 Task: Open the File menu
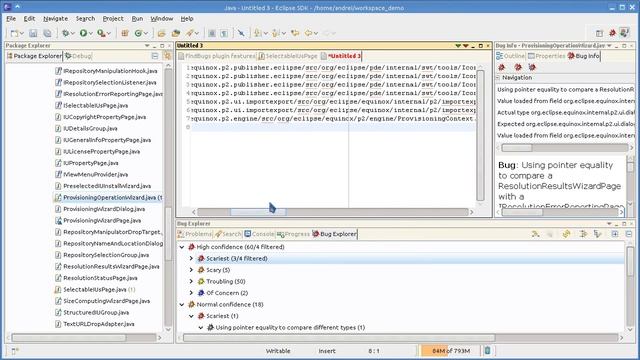point(11,19)
